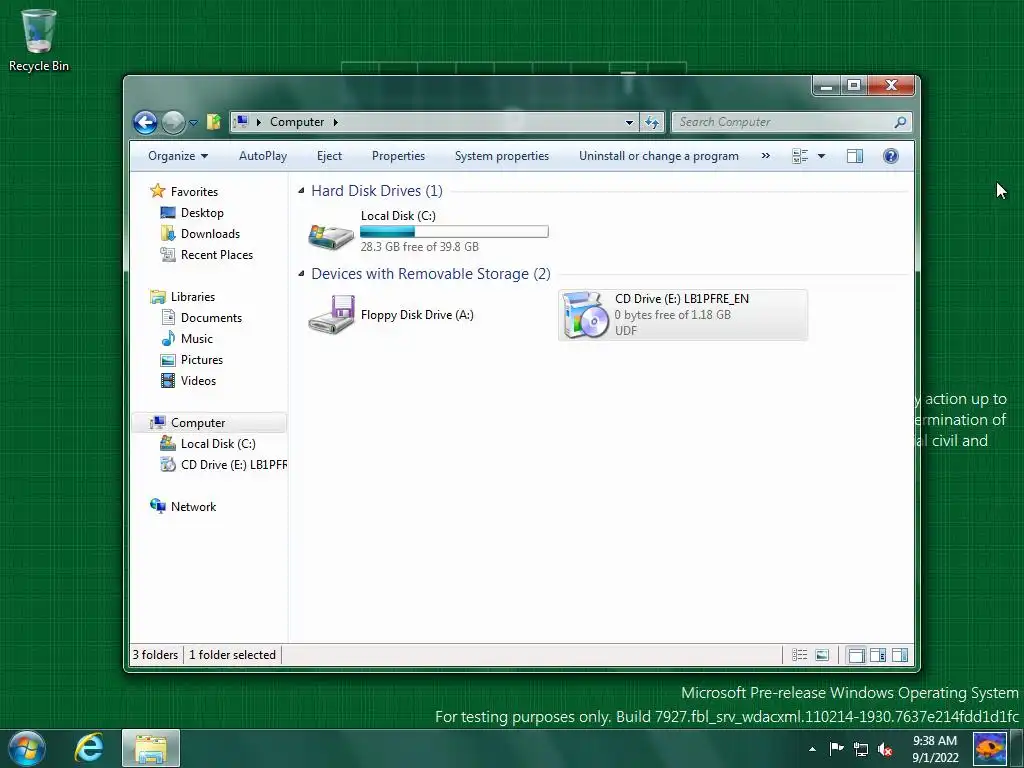Switch to details view in status bar
Viewport: 1024px width, 768px height.
coord(799,655)
